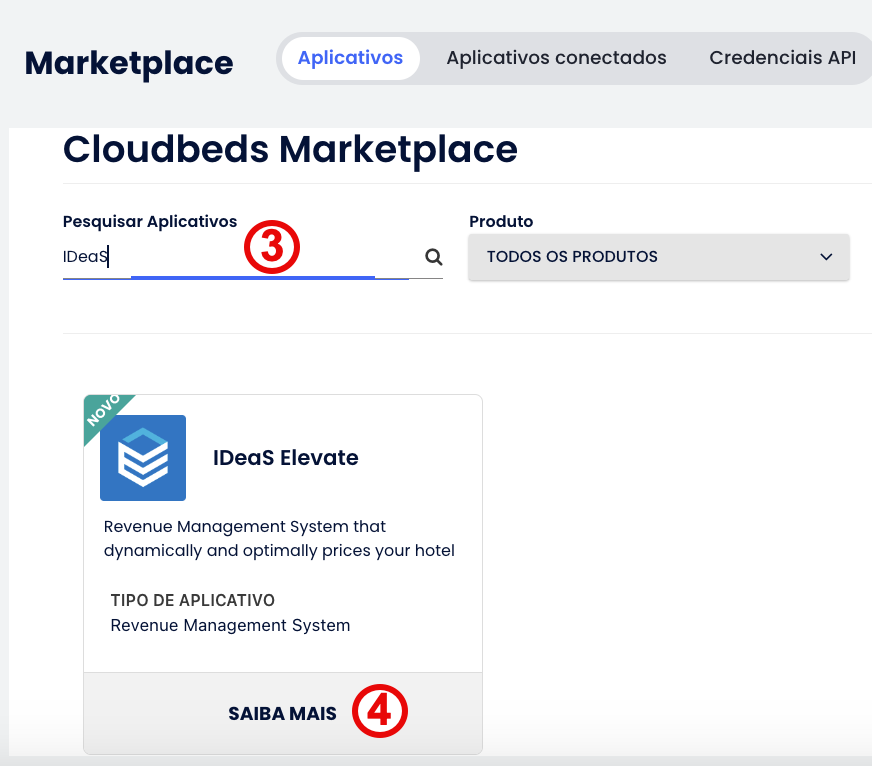Switch to the Aplicativos tab
Image resolution: width=872 pixels, height=766 pixels.
pyautogui.click(x=350, y=58)
